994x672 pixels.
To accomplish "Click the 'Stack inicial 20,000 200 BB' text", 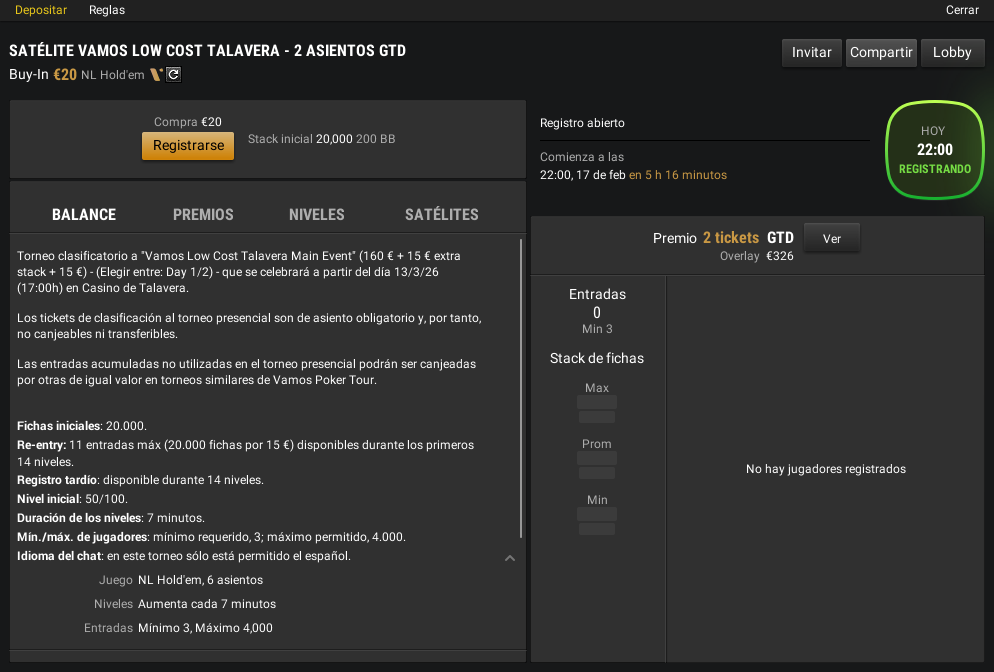I will [x=321, y=139].
